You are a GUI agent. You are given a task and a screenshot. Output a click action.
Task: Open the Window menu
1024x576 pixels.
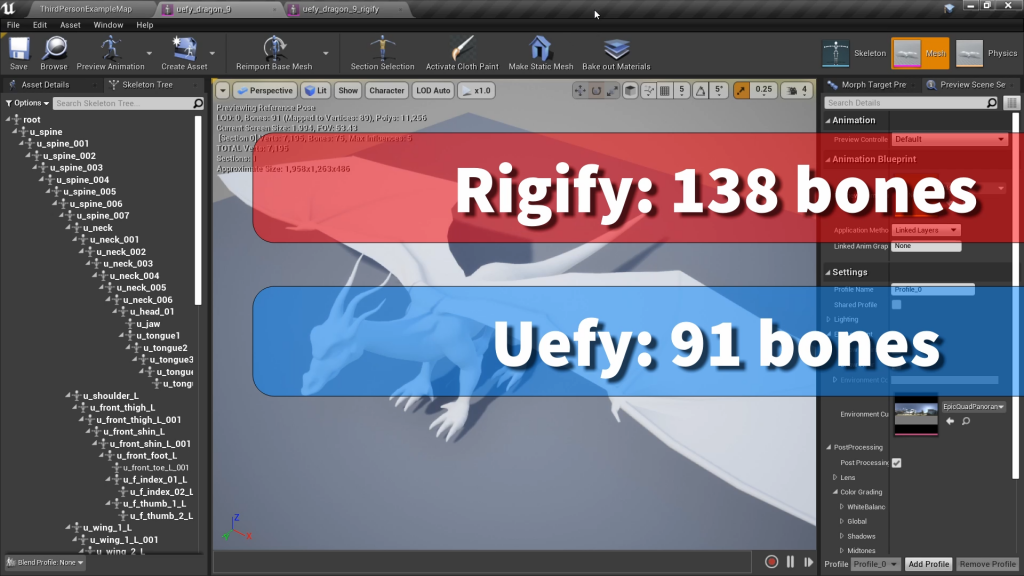(x=106, y=25)
